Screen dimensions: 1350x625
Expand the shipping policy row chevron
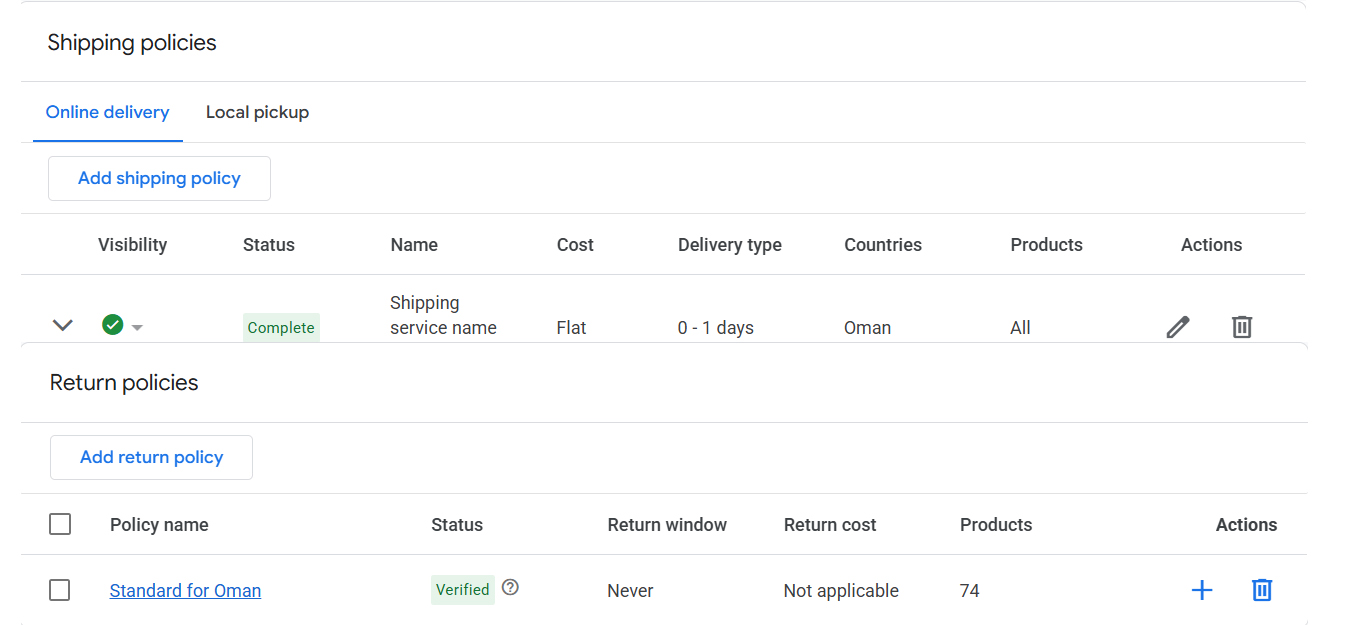63,325
